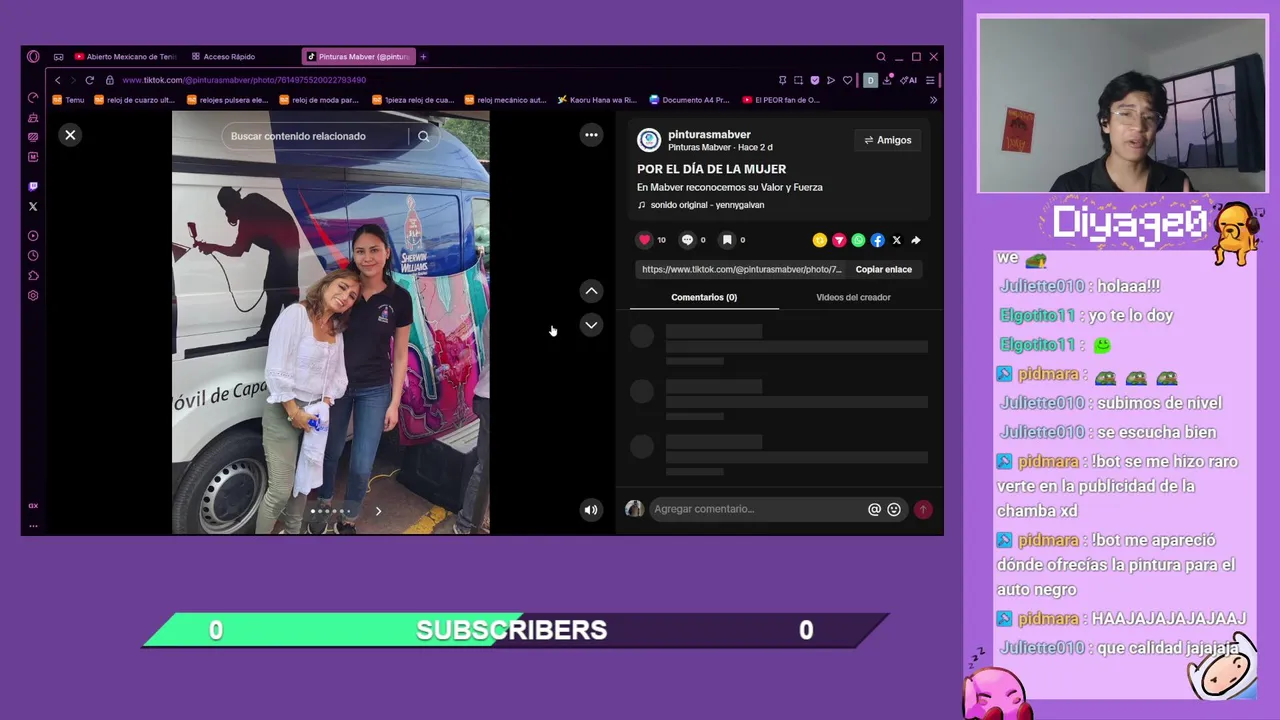Share post to WhatsApp
The width and height of the screenshot is (1280, 720).
858,240
